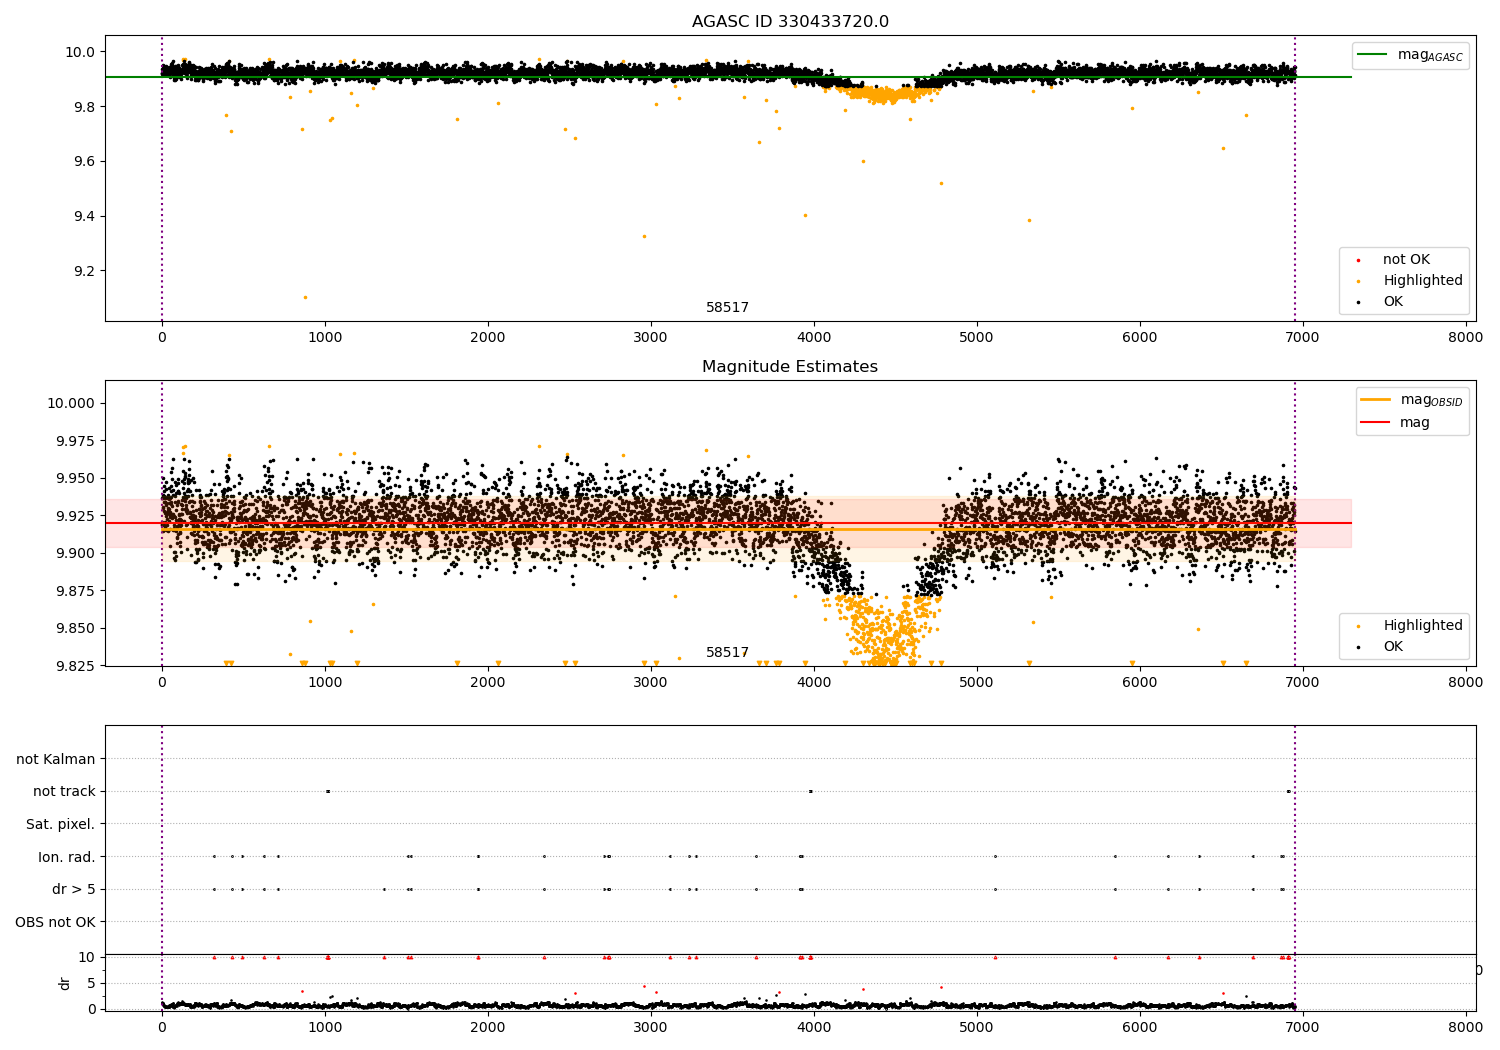1500x1050 pixels.
Task: Click the 'not track' marker near x=4000
Action: click(x=810, y=791)
